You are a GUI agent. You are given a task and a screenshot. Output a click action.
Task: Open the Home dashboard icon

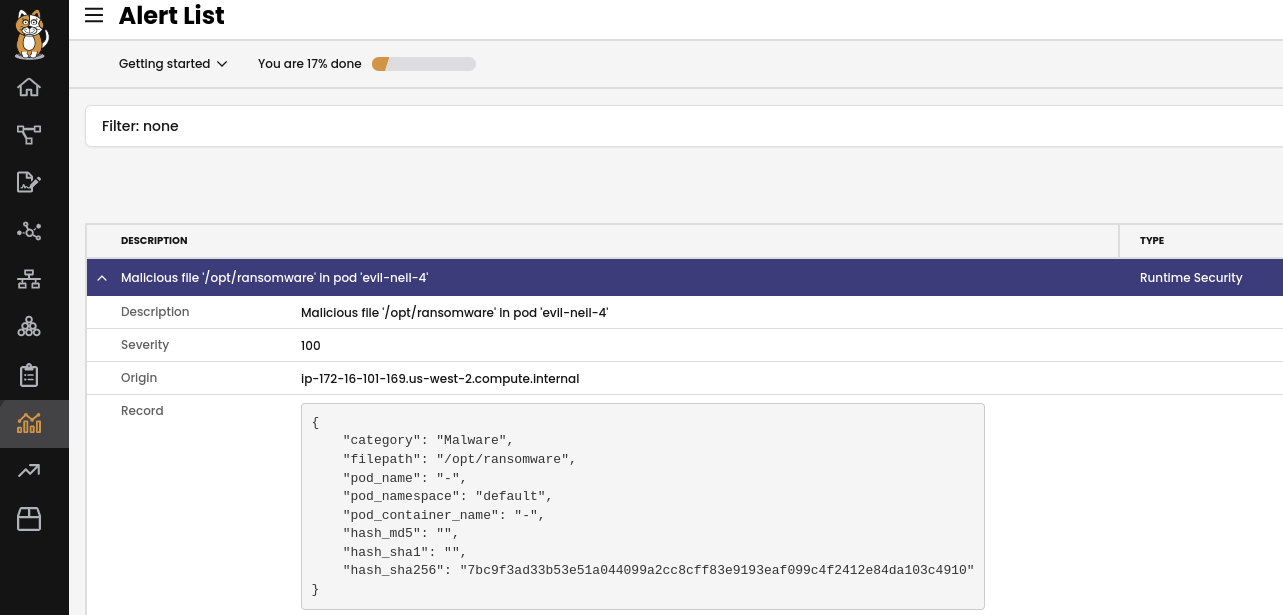29,87
